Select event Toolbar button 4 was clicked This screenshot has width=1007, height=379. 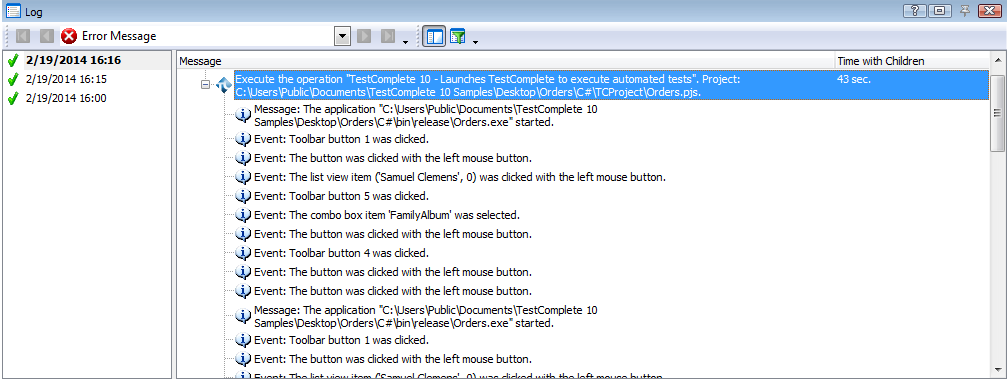click(x=341, y=252)
